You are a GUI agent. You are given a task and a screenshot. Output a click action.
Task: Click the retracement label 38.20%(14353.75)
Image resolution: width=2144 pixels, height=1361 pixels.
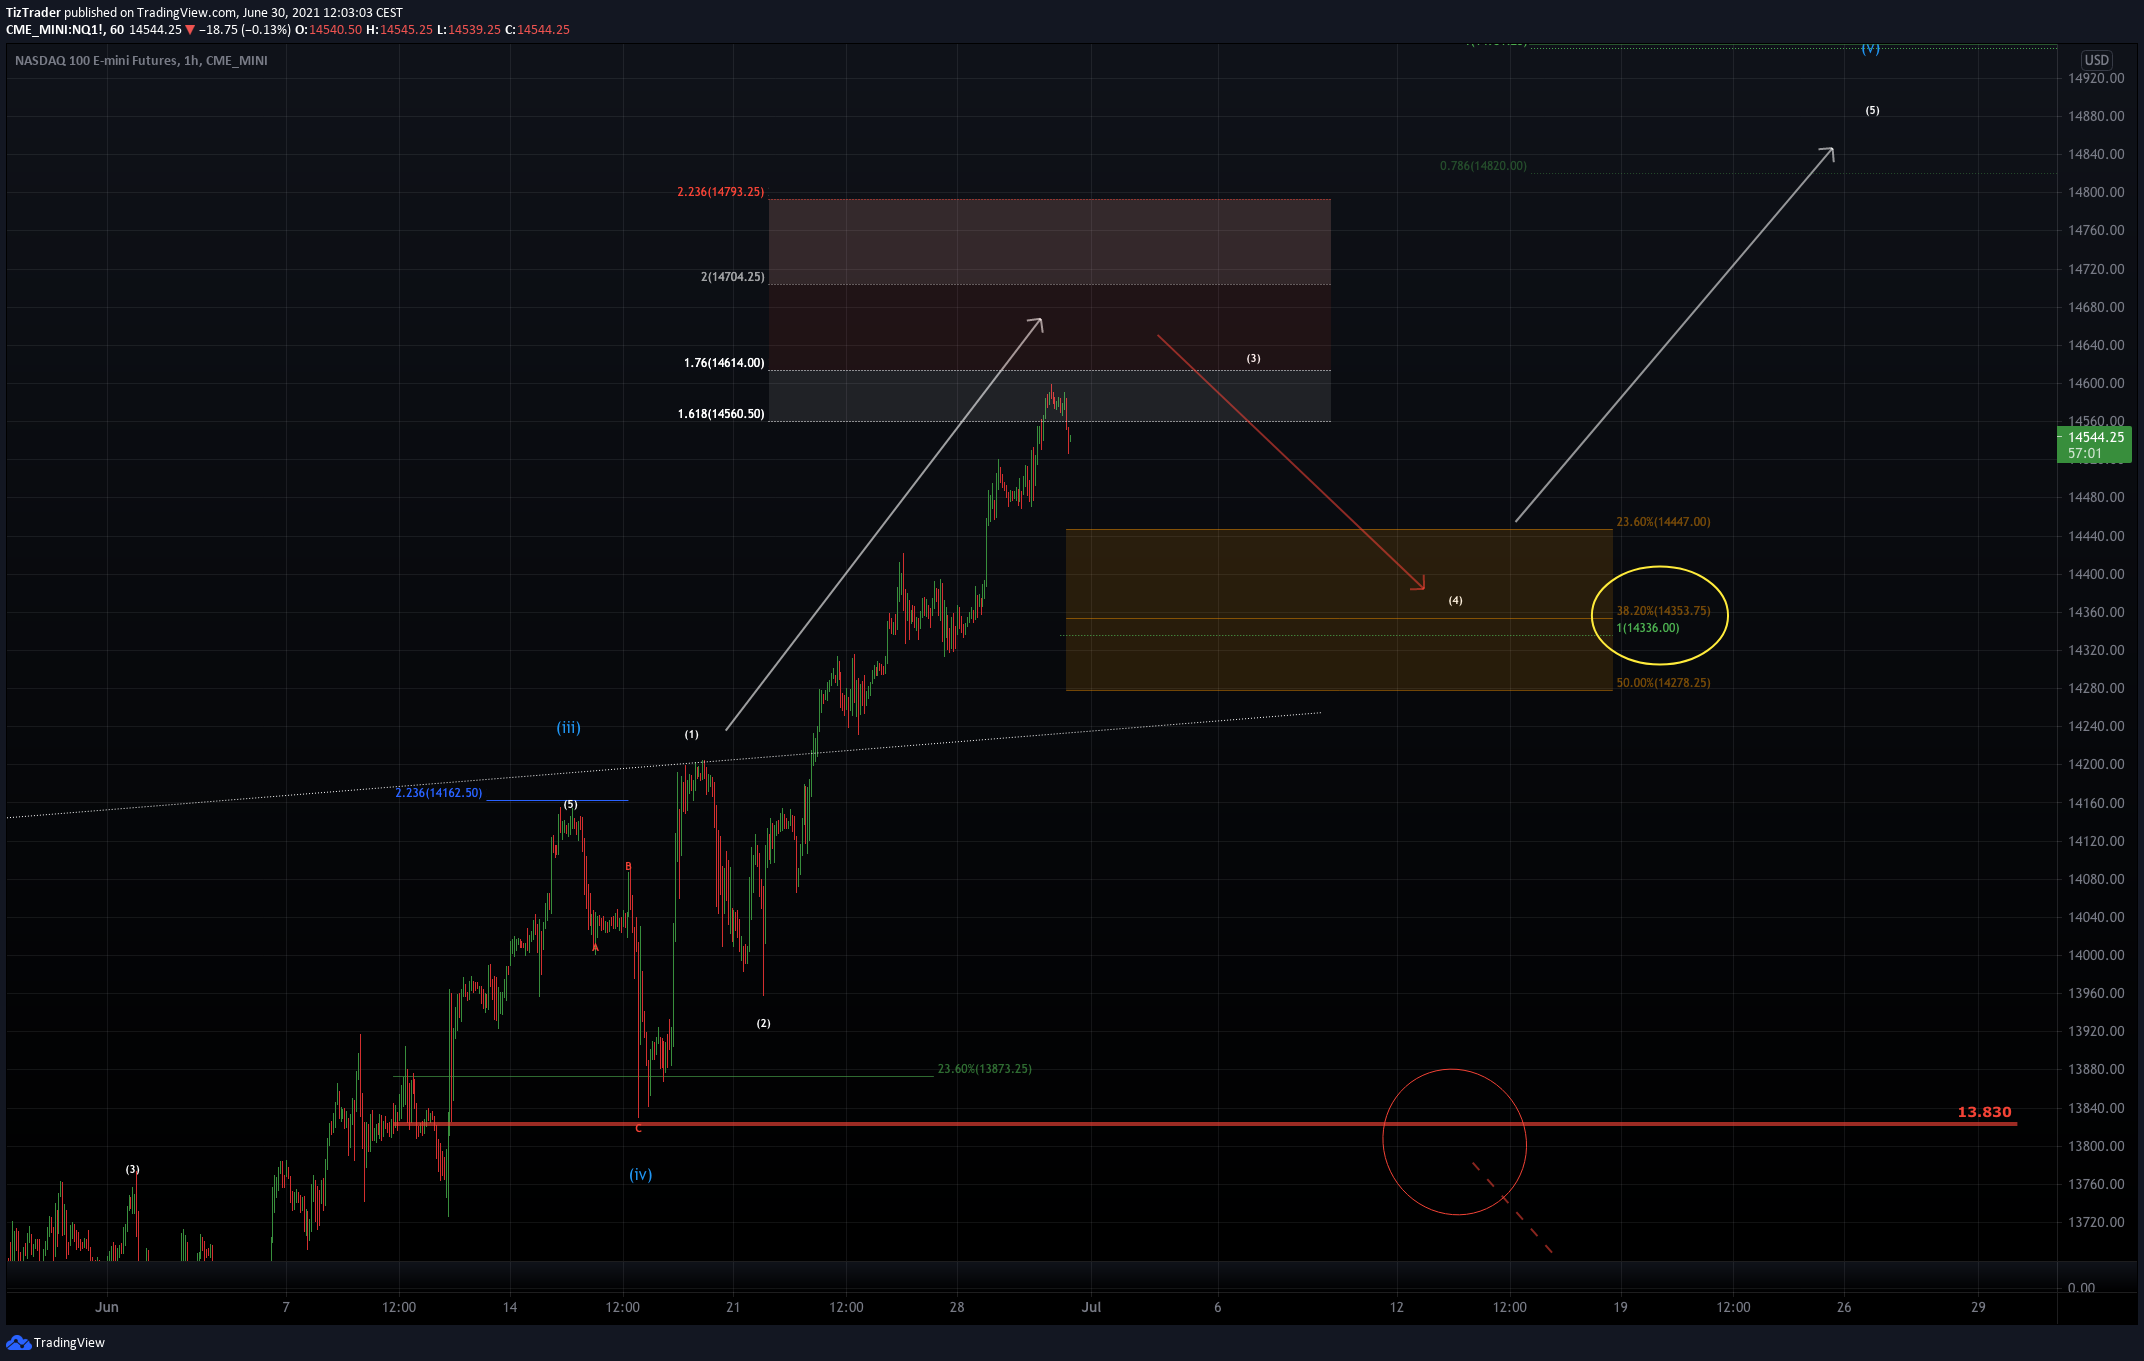[1663, 611]
